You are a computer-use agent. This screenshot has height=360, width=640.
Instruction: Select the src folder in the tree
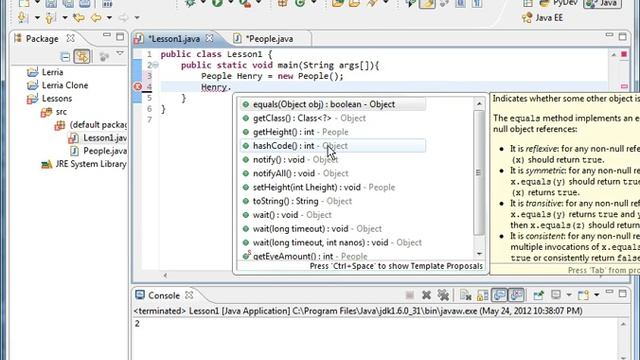(53, 111)
